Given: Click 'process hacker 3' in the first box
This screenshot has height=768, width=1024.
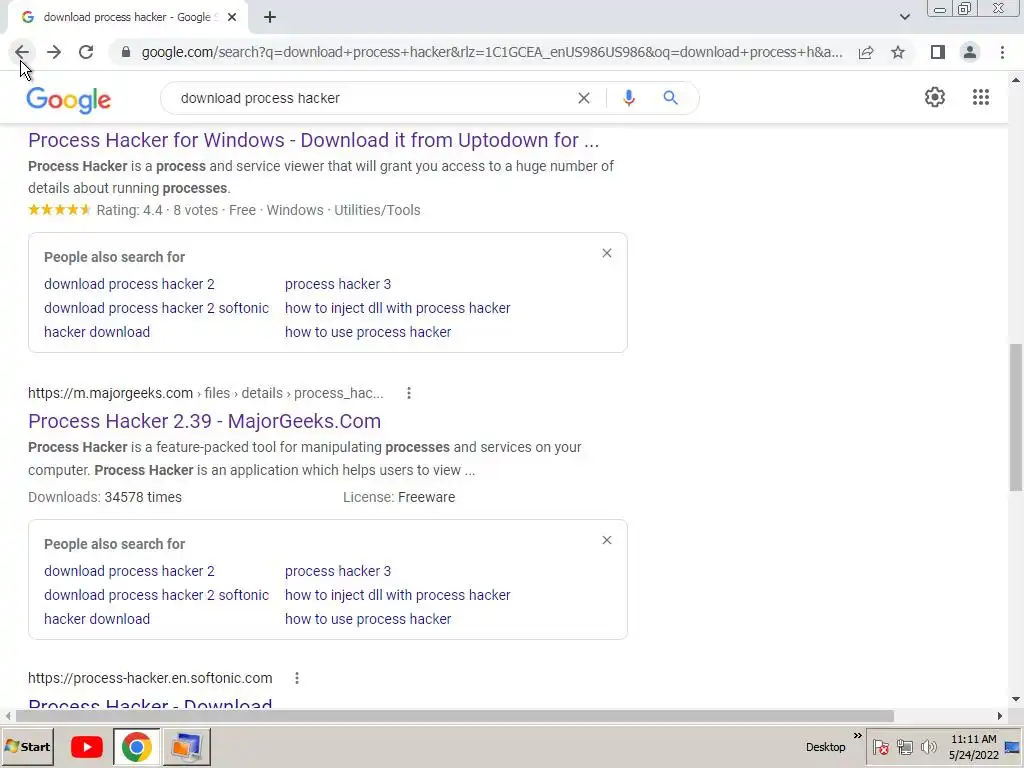Looking at the screenshot, I should pyautogui.click(x=338, y=284).
